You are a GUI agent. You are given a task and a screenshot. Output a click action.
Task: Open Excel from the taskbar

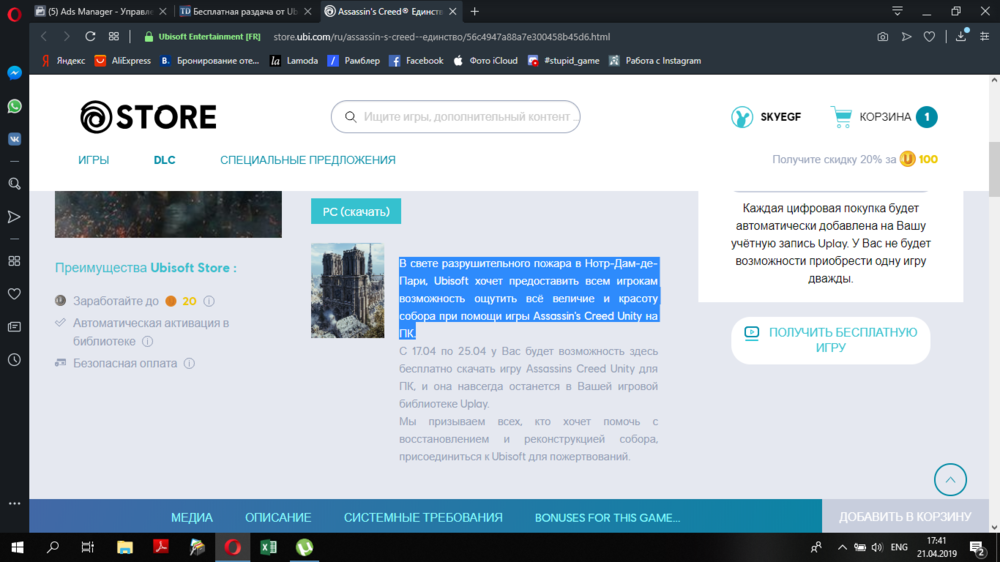click(268, 547)
